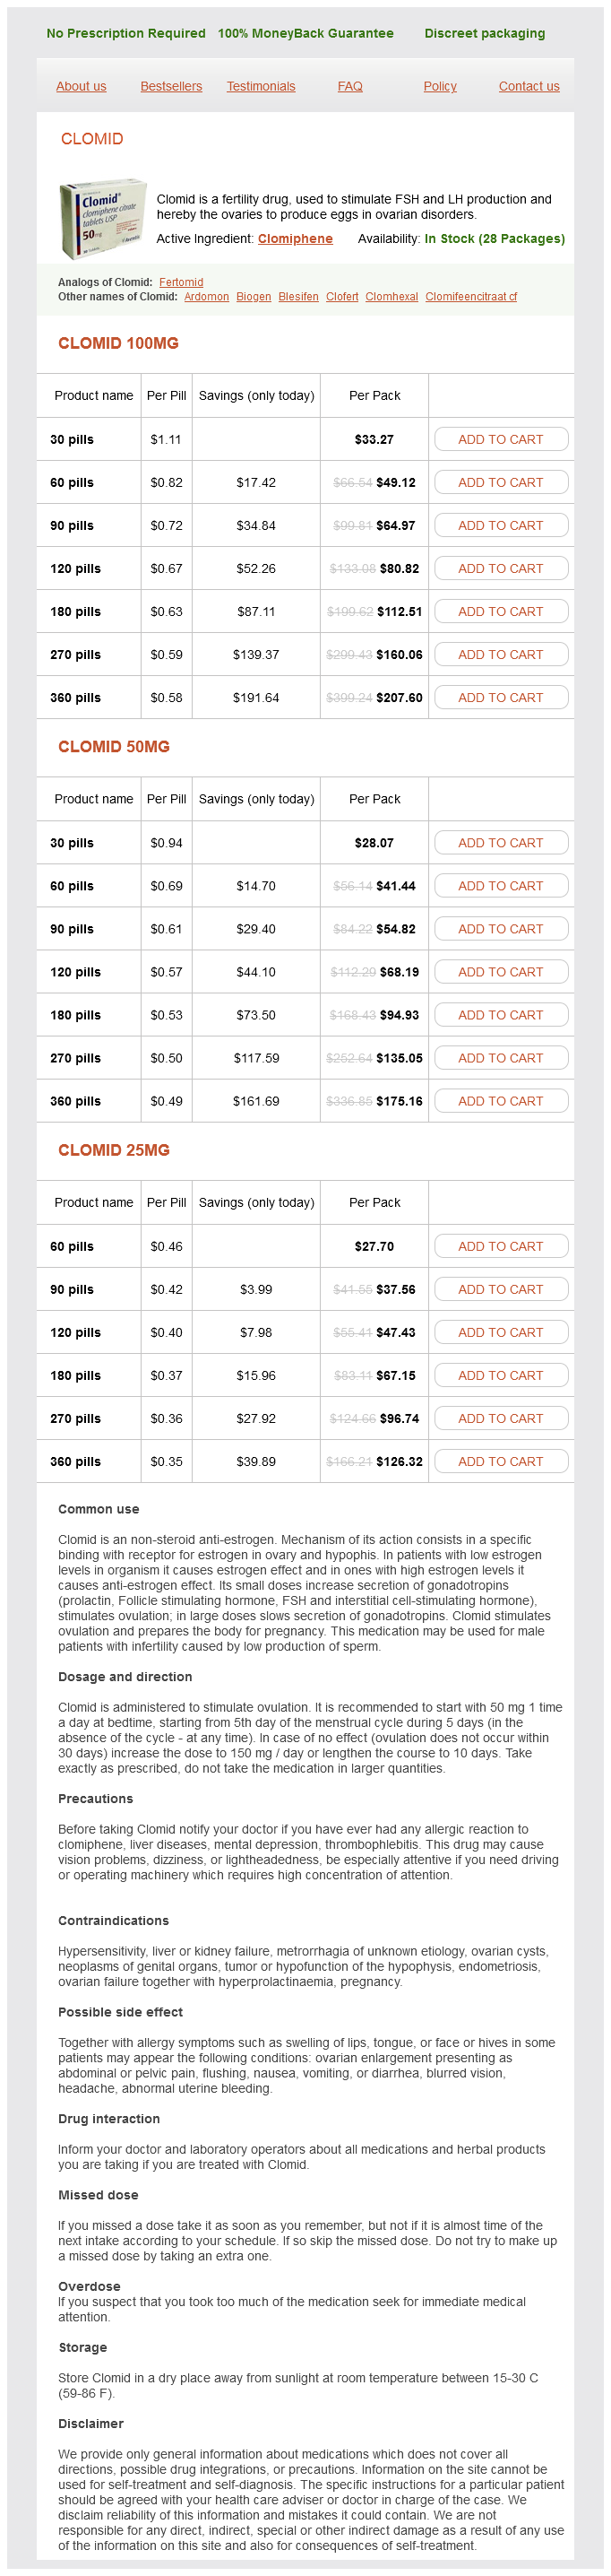Add 60 pills of Clomid 25mg to cart
The width and height of the screenshot is (611, 2576).
coord(500,1246)
